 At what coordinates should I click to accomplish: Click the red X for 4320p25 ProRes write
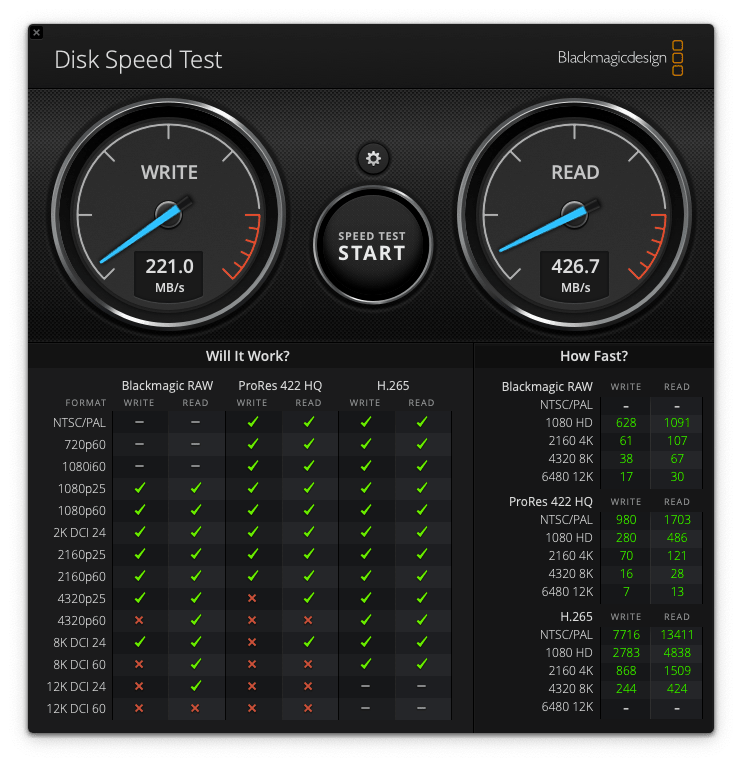point(252,598)
